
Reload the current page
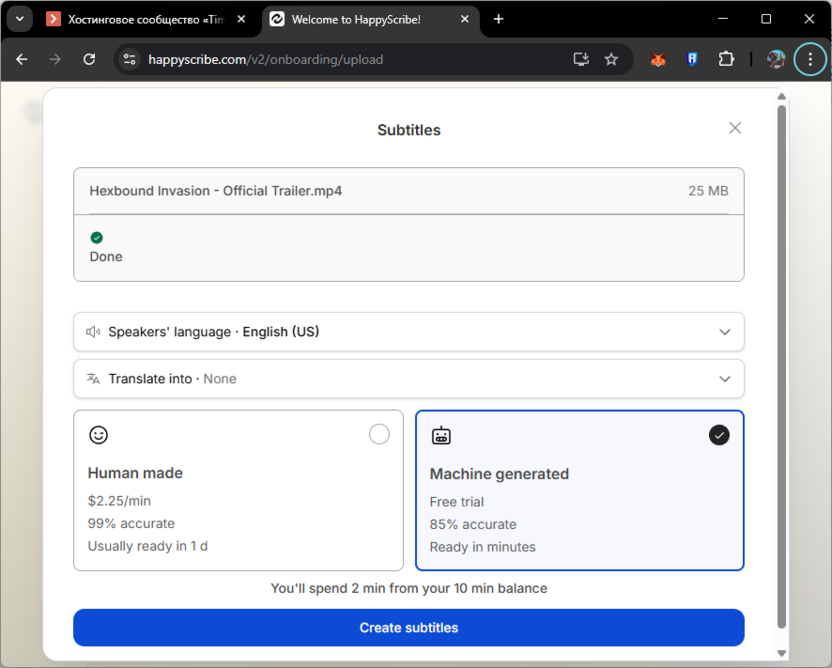click(89, 59)
